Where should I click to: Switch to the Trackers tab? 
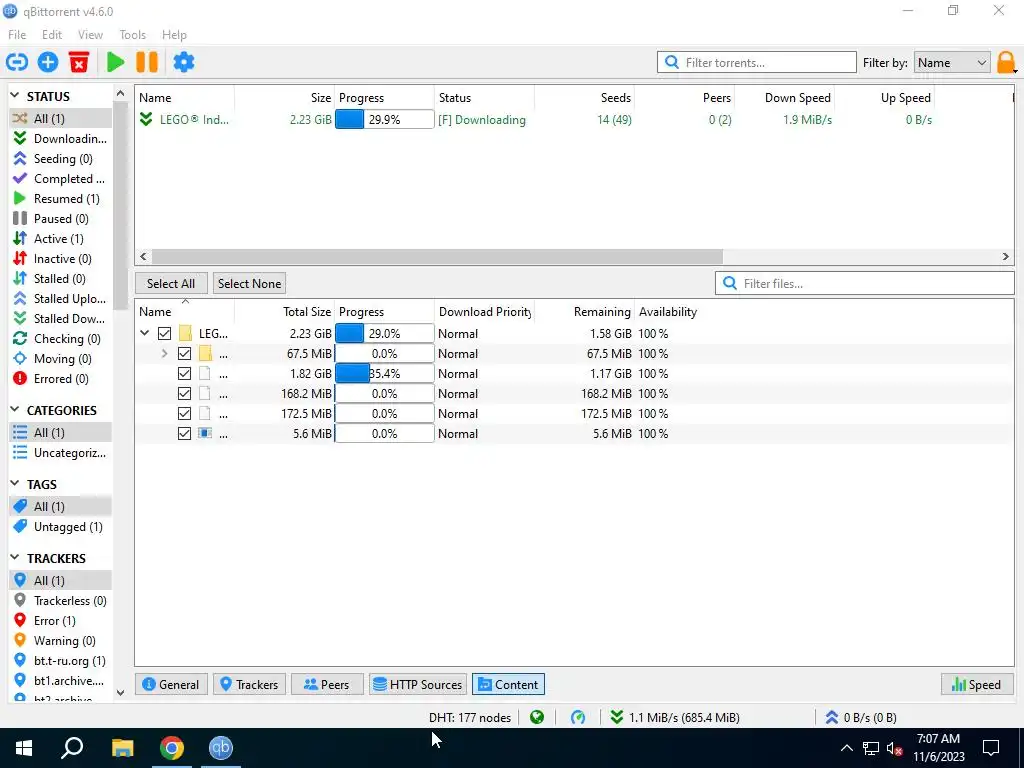pyautogui.click(x=249, y=684)
